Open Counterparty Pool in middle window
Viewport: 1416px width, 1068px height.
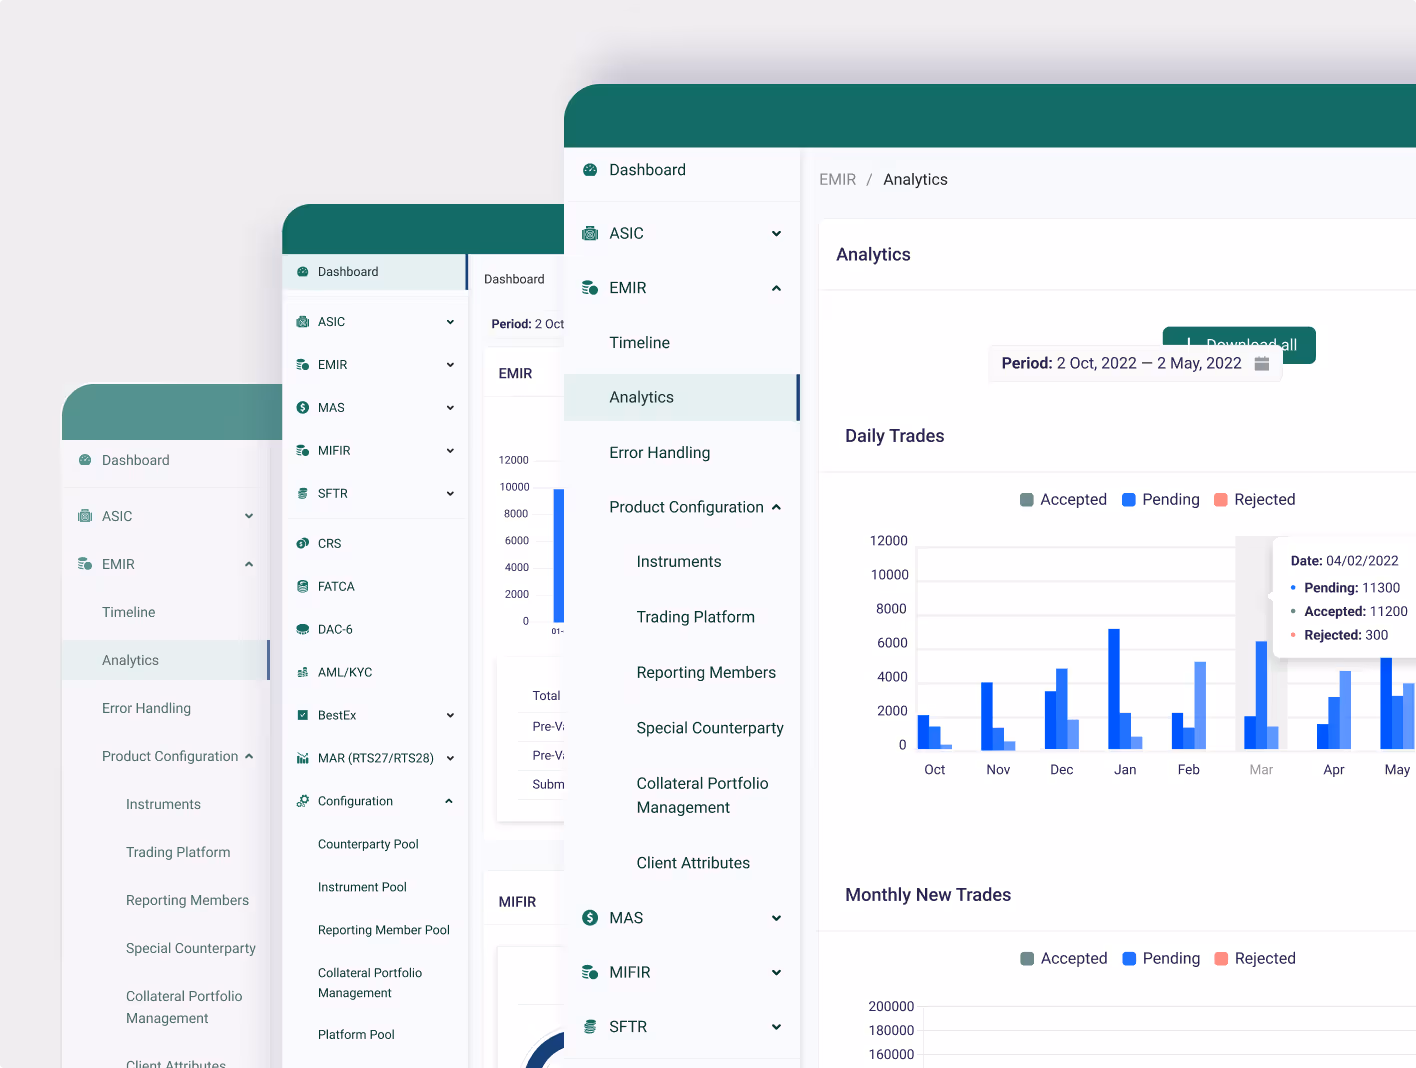[368, 845]
